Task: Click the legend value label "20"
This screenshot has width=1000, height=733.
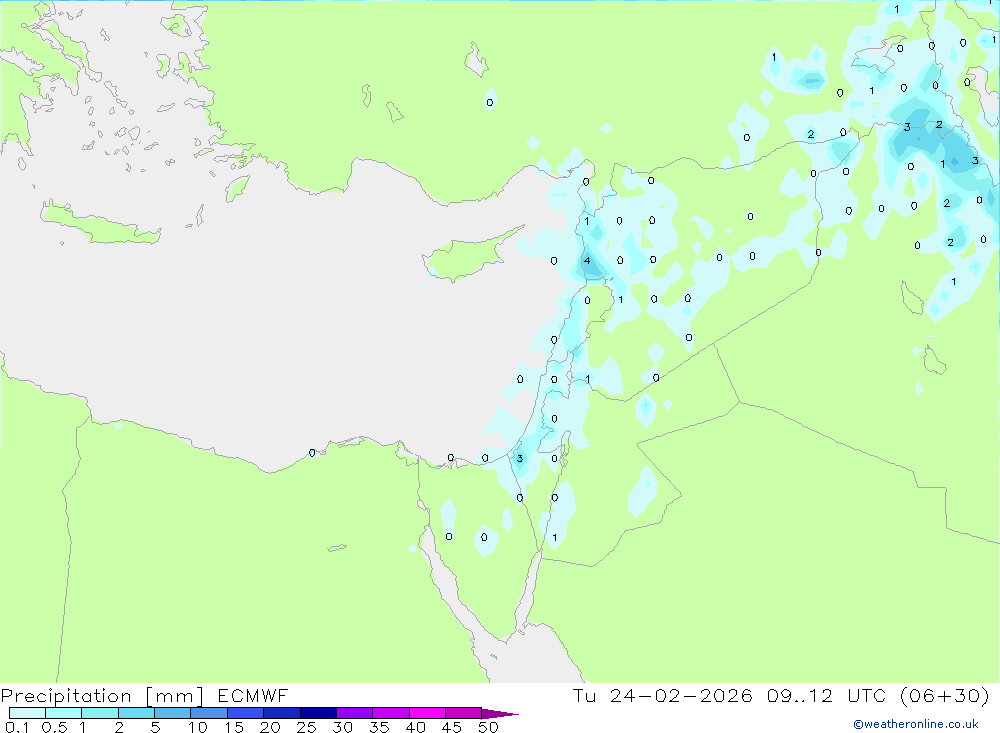Action: 270,727
